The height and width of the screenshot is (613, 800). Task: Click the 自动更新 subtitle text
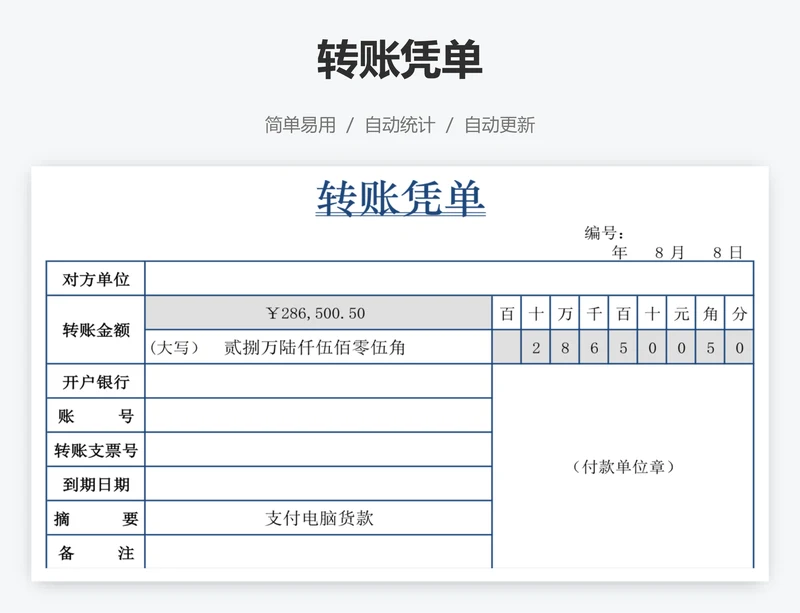click(499, 125)
